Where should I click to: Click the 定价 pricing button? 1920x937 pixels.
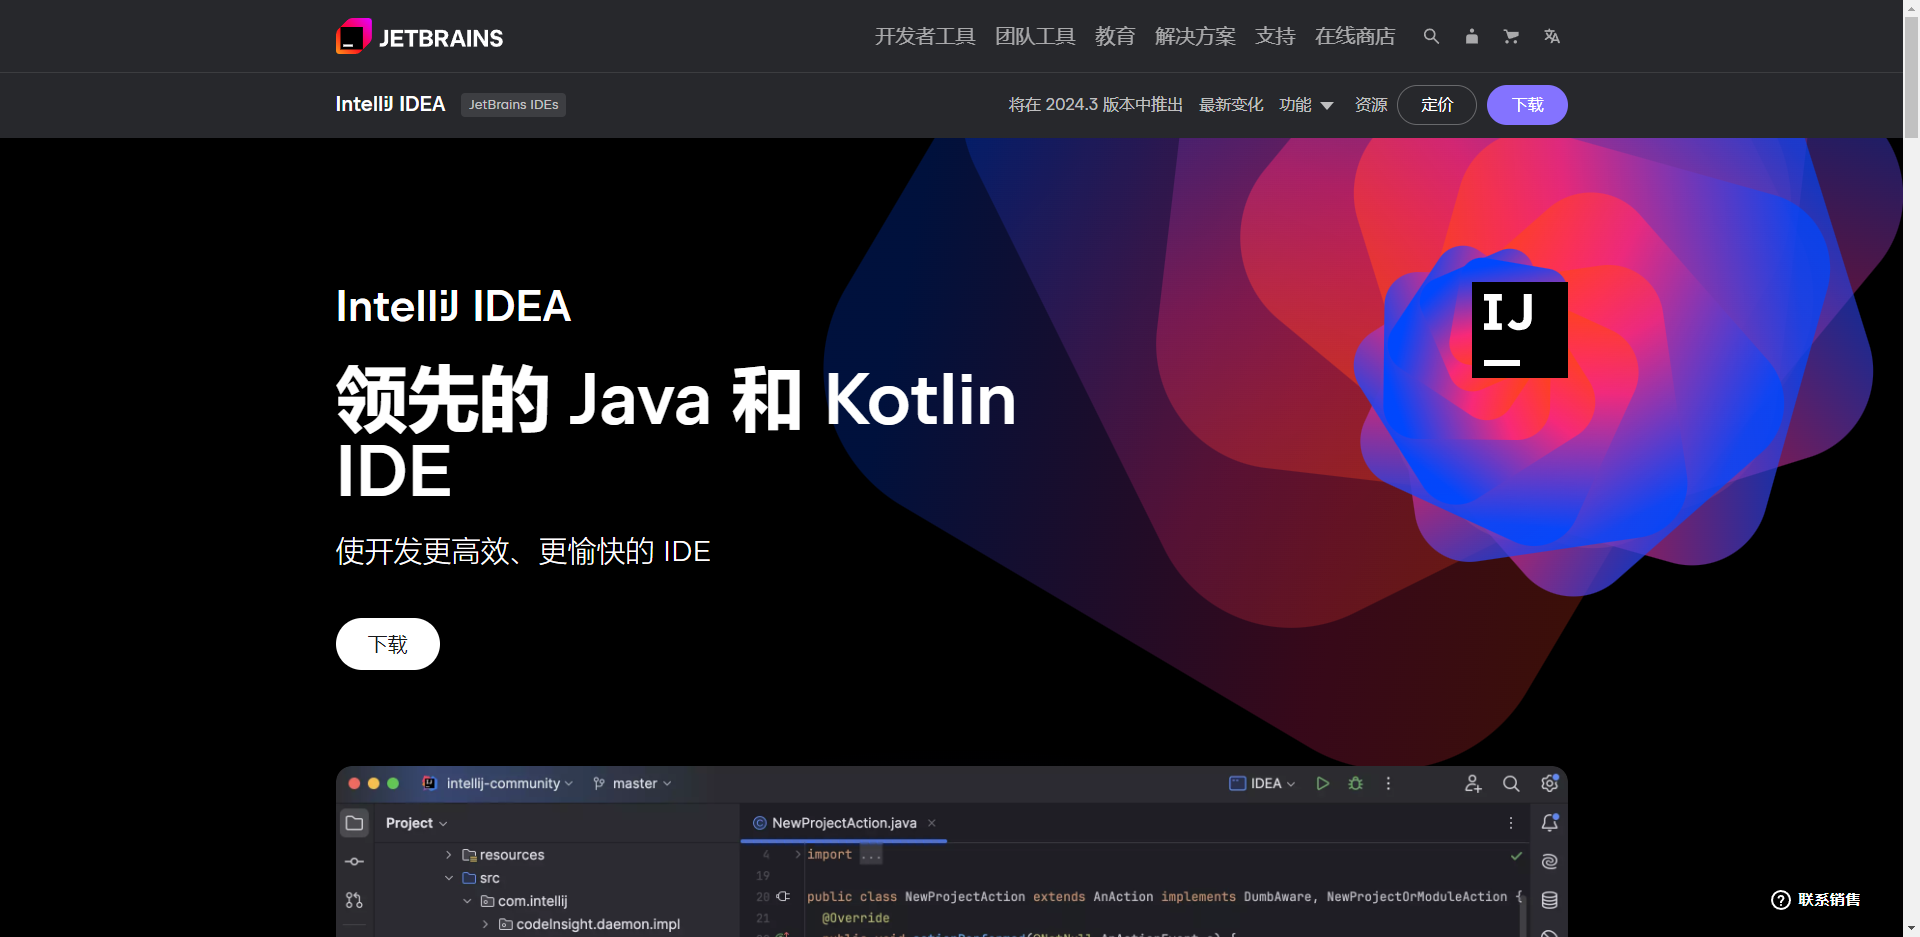(1437, 105)
